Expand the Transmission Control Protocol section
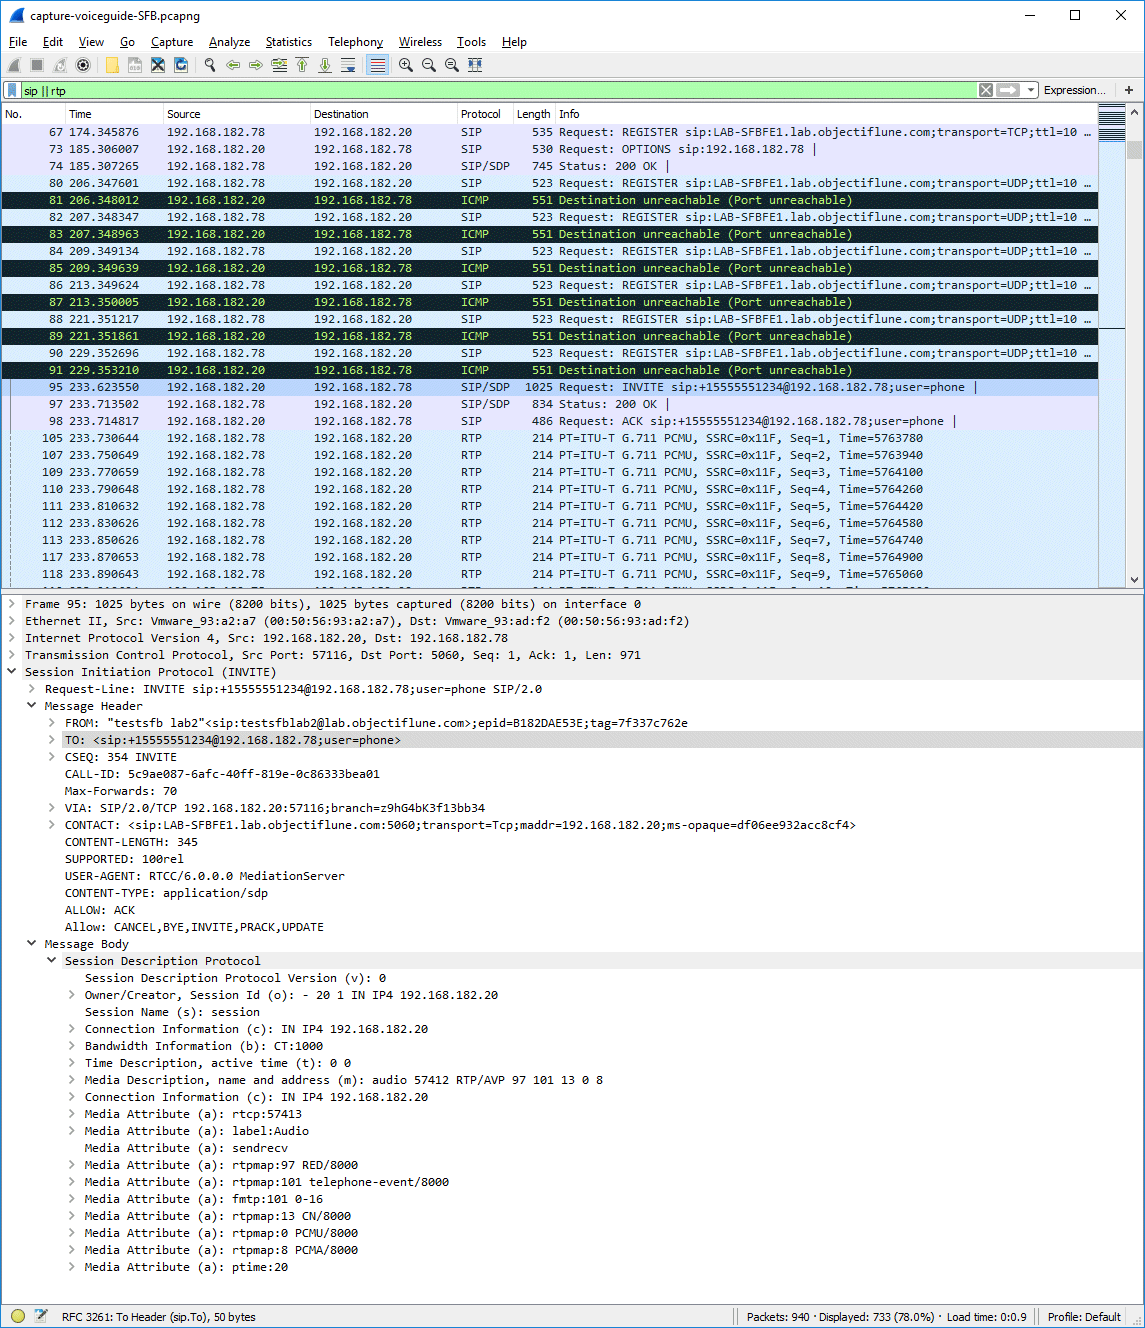The image size is (1145, 1328). pos(12,655)
